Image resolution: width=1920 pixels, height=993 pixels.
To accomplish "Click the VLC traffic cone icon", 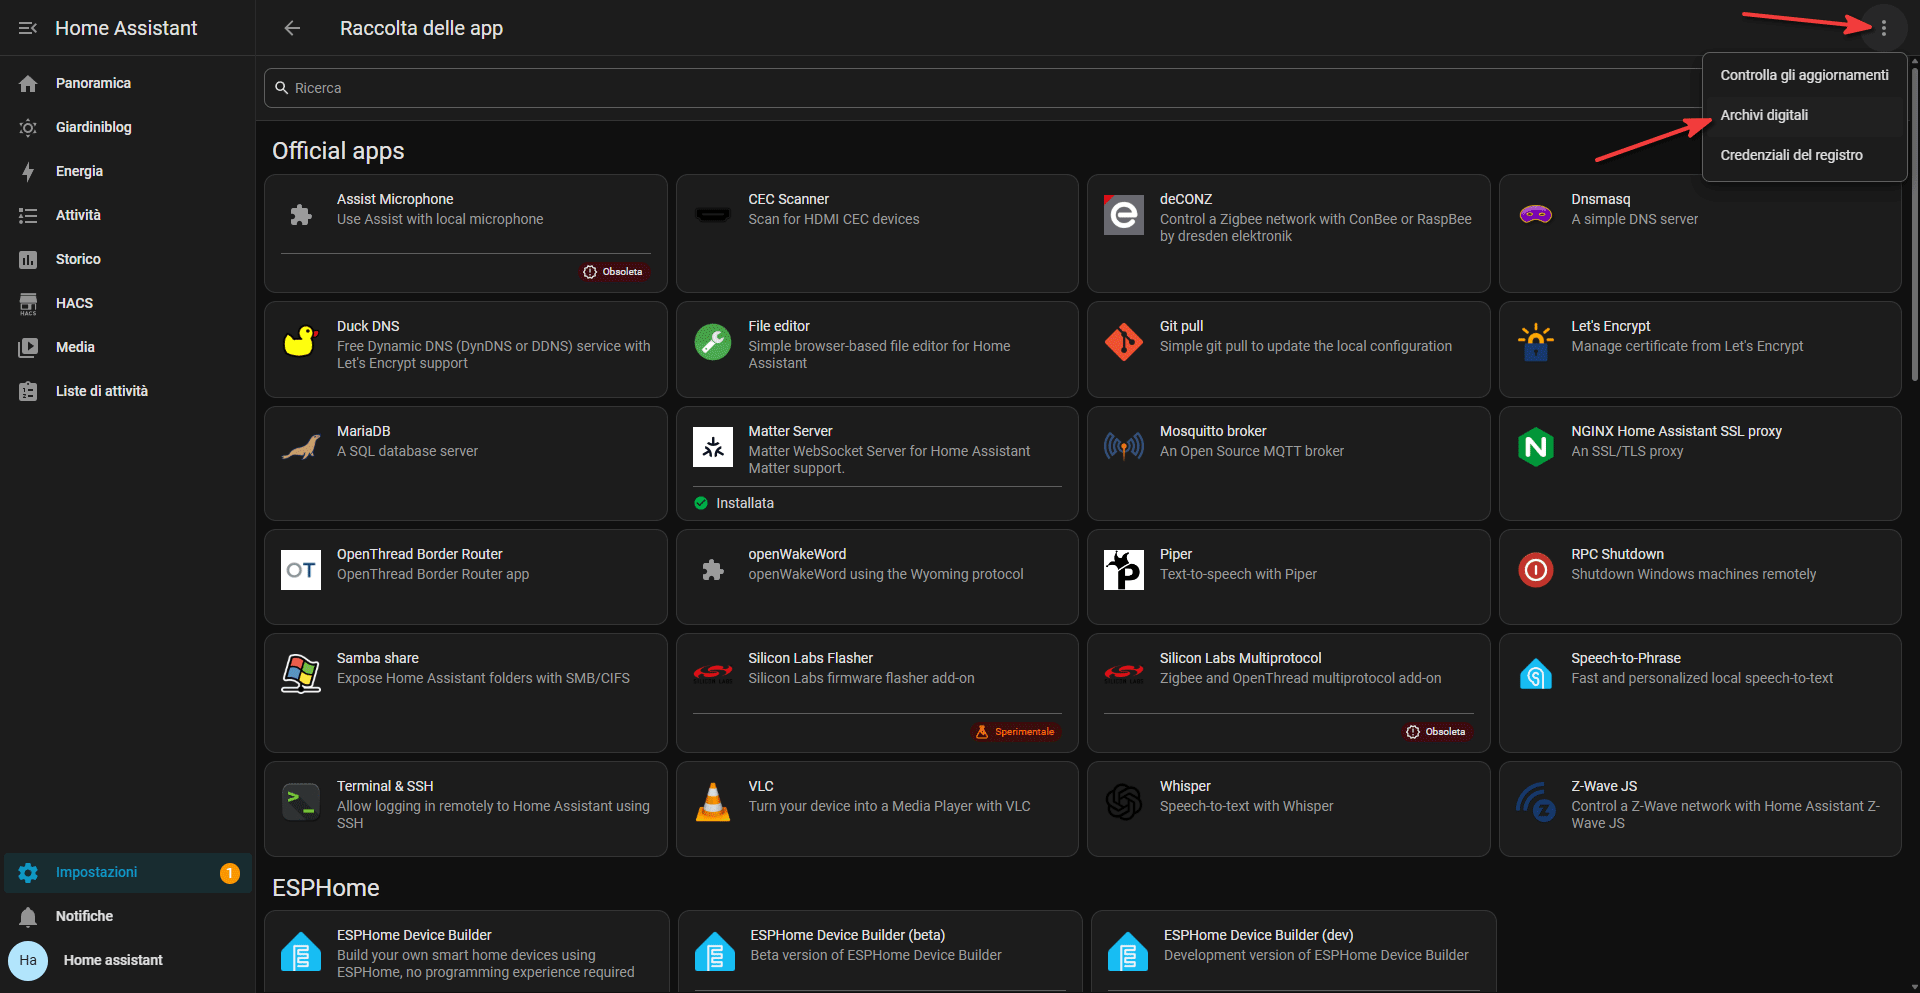I will tap(713, 802).
